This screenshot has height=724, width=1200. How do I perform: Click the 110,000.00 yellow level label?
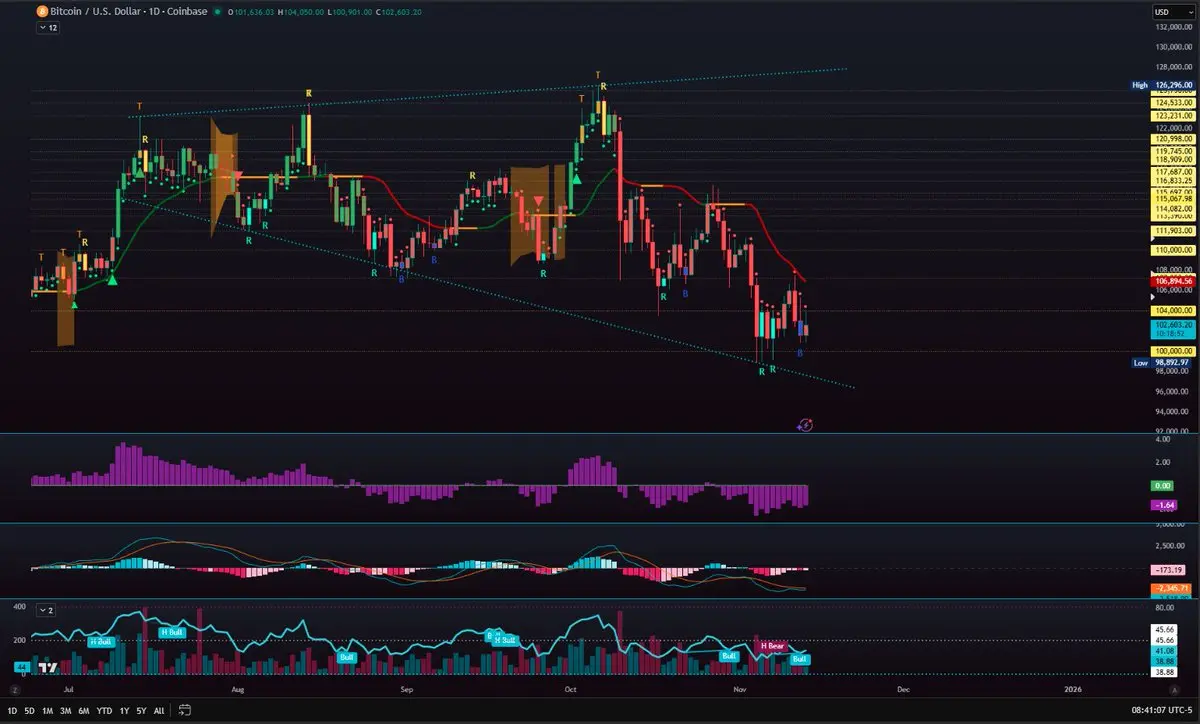coord(1175,249)
